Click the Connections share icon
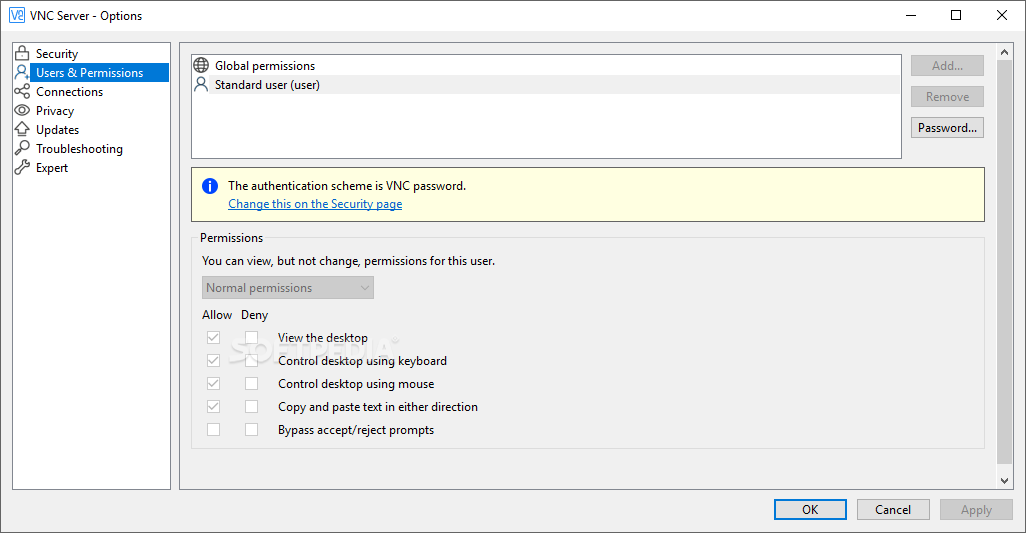The width and height of the screenshot is (1026, 533). pyautogui.click(x=22, y=92)
